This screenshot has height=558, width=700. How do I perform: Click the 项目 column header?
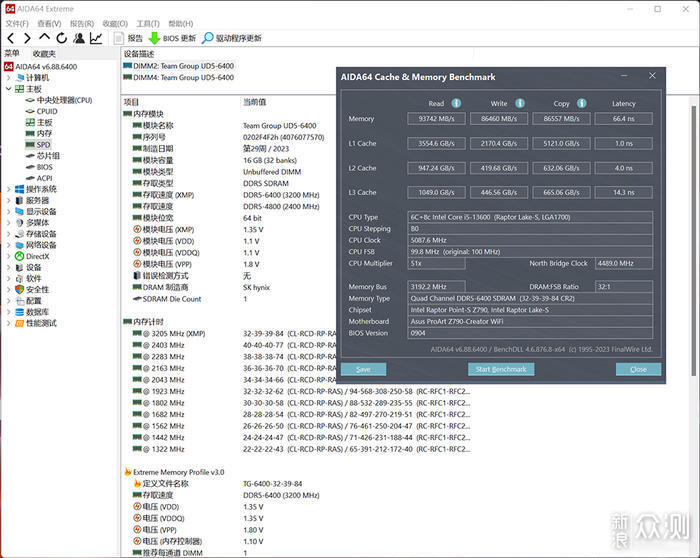pyautogui.click(x=131, y=102)
